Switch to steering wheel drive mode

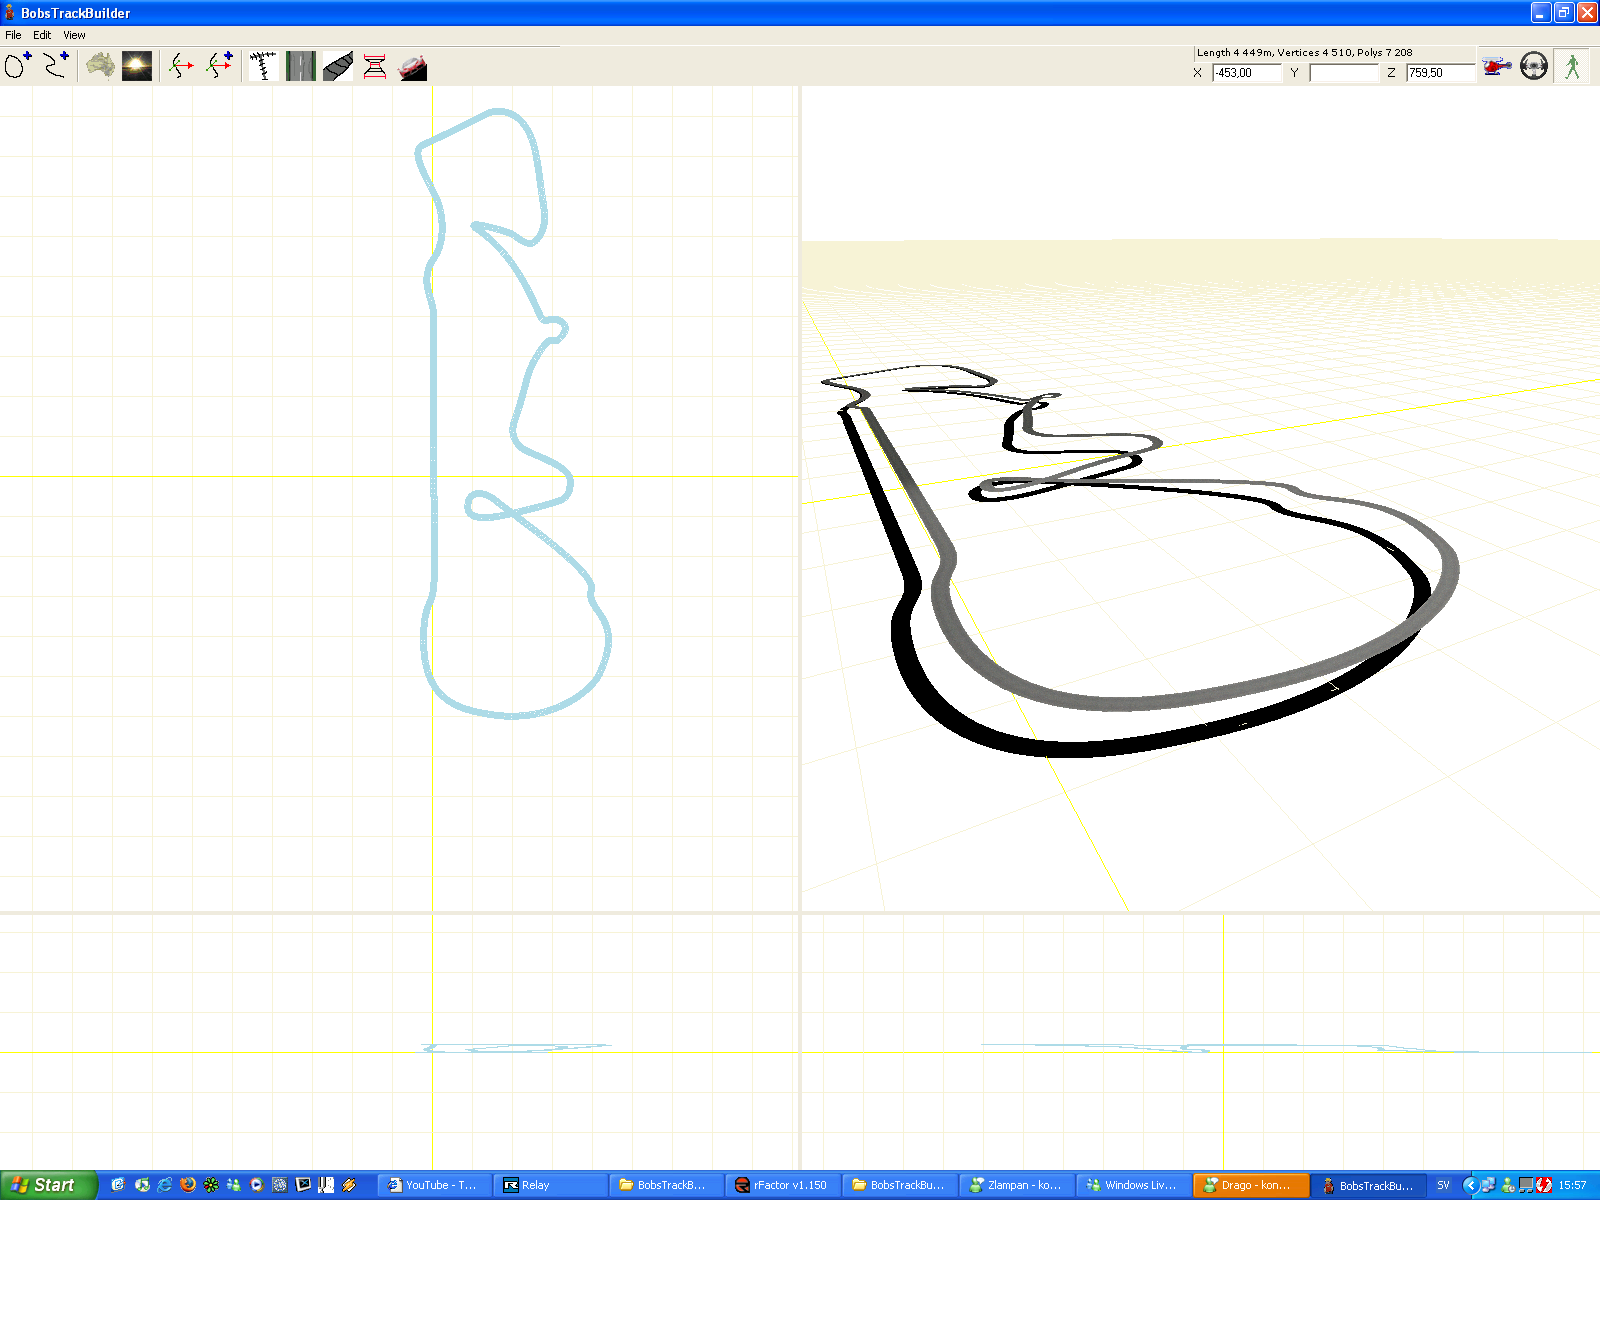[1533, 66]
